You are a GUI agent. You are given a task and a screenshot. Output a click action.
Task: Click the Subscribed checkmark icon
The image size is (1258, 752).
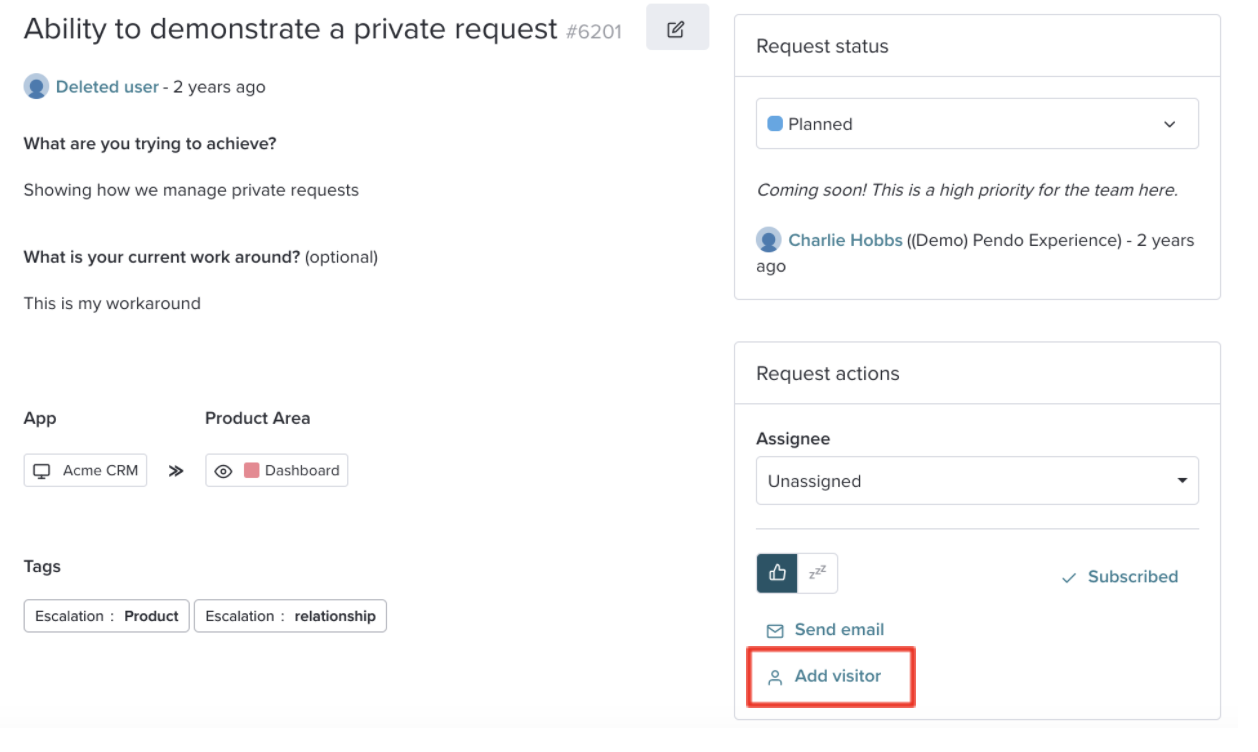coord(1069,578)
